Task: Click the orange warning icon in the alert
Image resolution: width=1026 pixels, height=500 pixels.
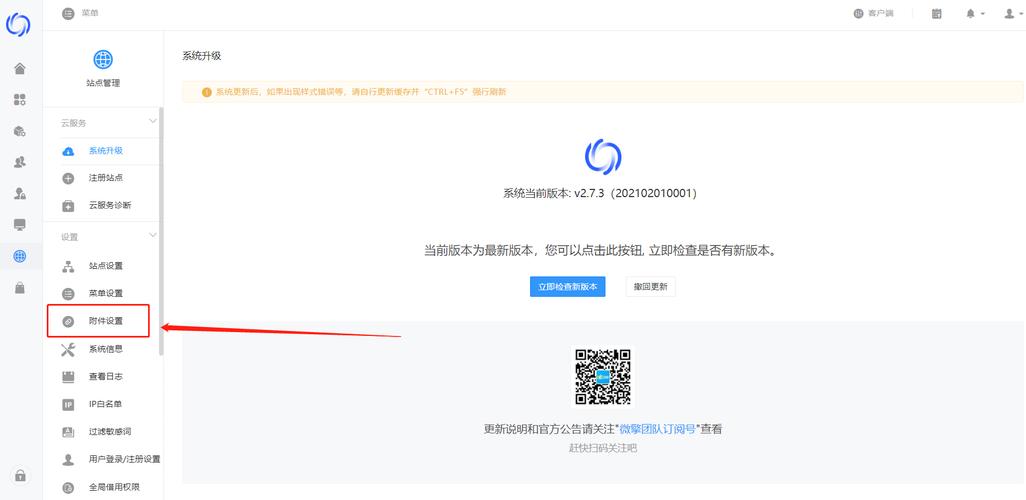Action: [x=207, y=92]
